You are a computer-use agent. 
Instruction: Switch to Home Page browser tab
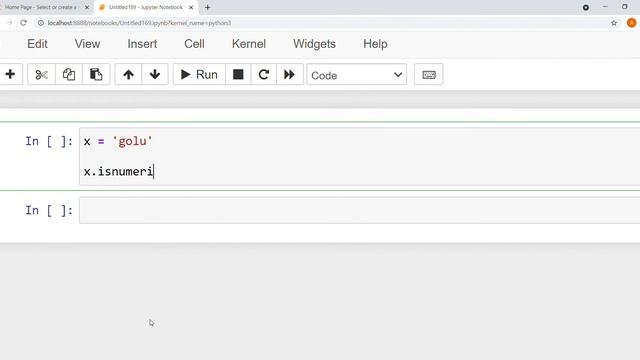41,7
